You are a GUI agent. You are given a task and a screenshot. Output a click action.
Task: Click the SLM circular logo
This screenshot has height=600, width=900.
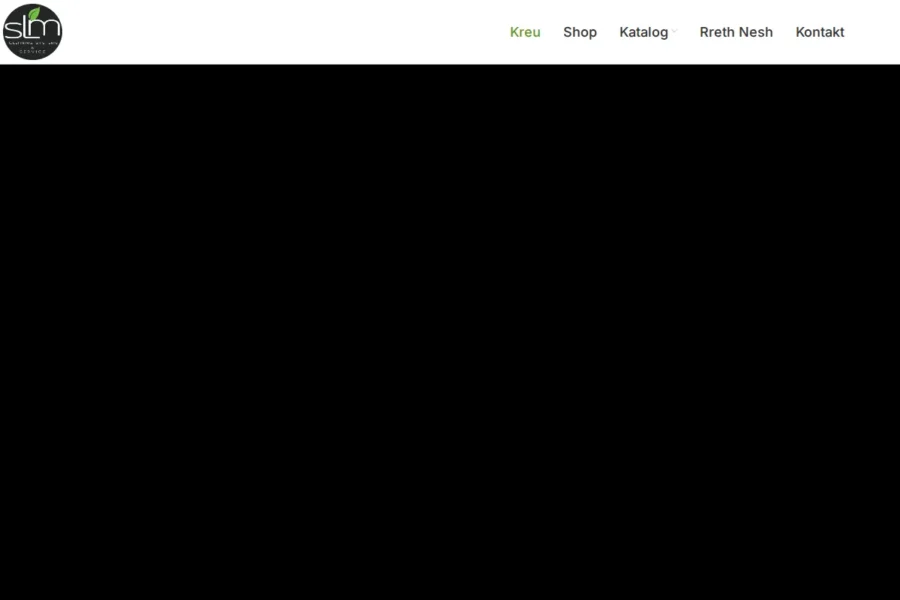33,32
